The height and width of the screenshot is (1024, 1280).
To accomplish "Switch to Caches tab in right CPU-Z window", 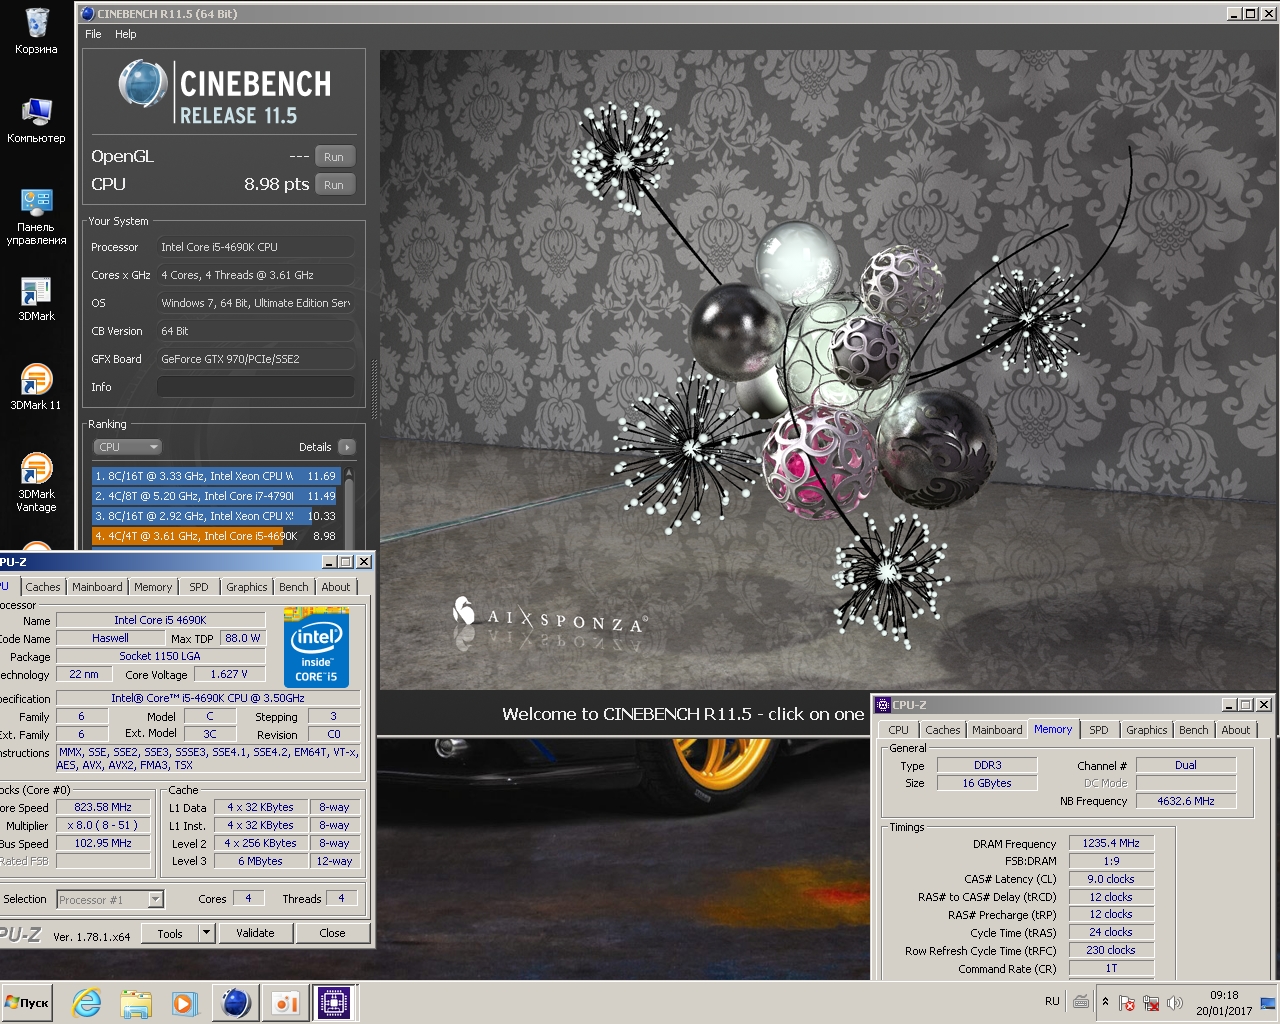I will point(942,730).
